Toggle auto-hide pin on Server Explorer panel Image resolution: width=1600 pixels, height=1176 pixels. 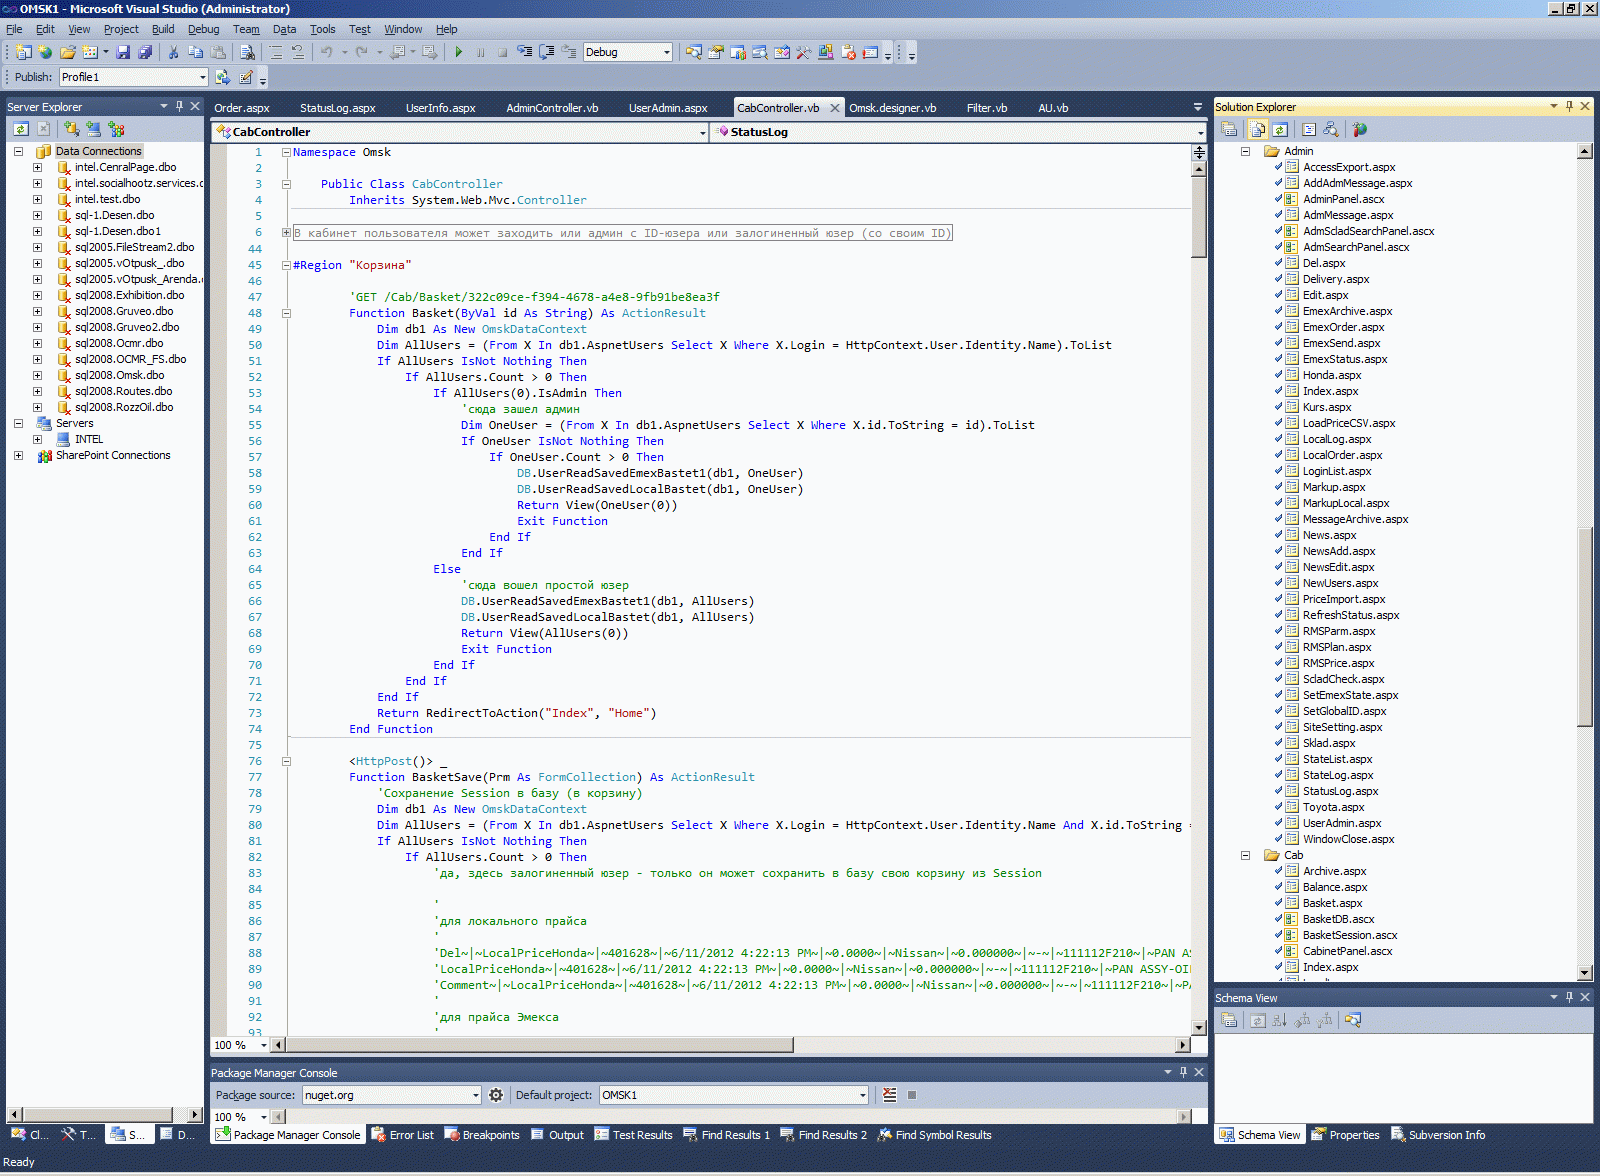(x=180, y=106)
